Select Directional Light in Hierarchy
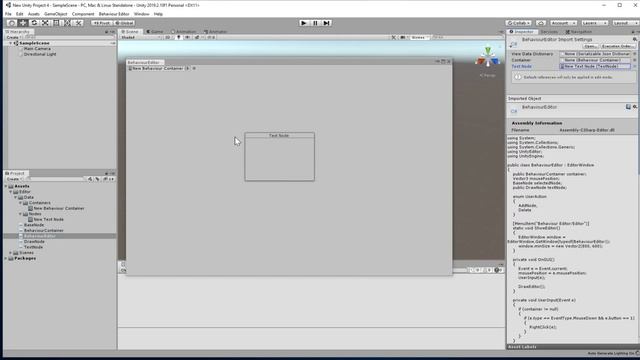Image resolution: width=640 pixels, height=360 pixels. point(40,54)
